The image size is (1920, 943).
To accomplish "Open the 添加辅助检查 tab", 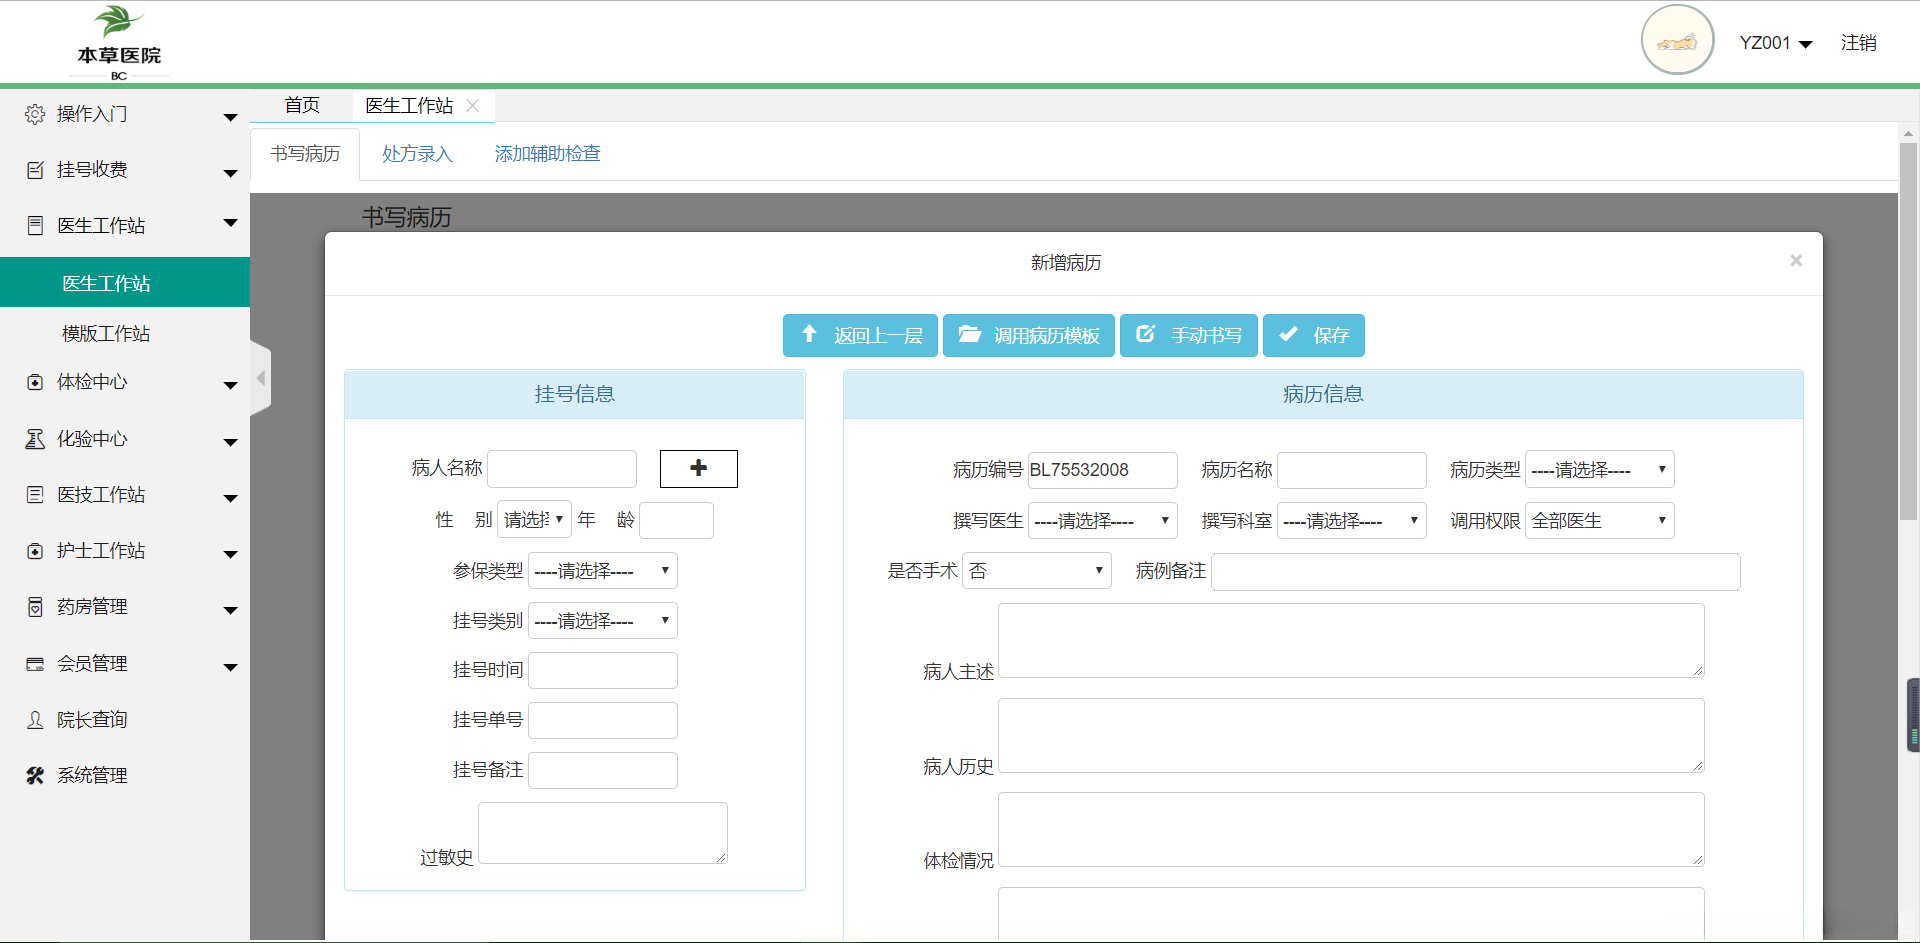I will point(546,153).
